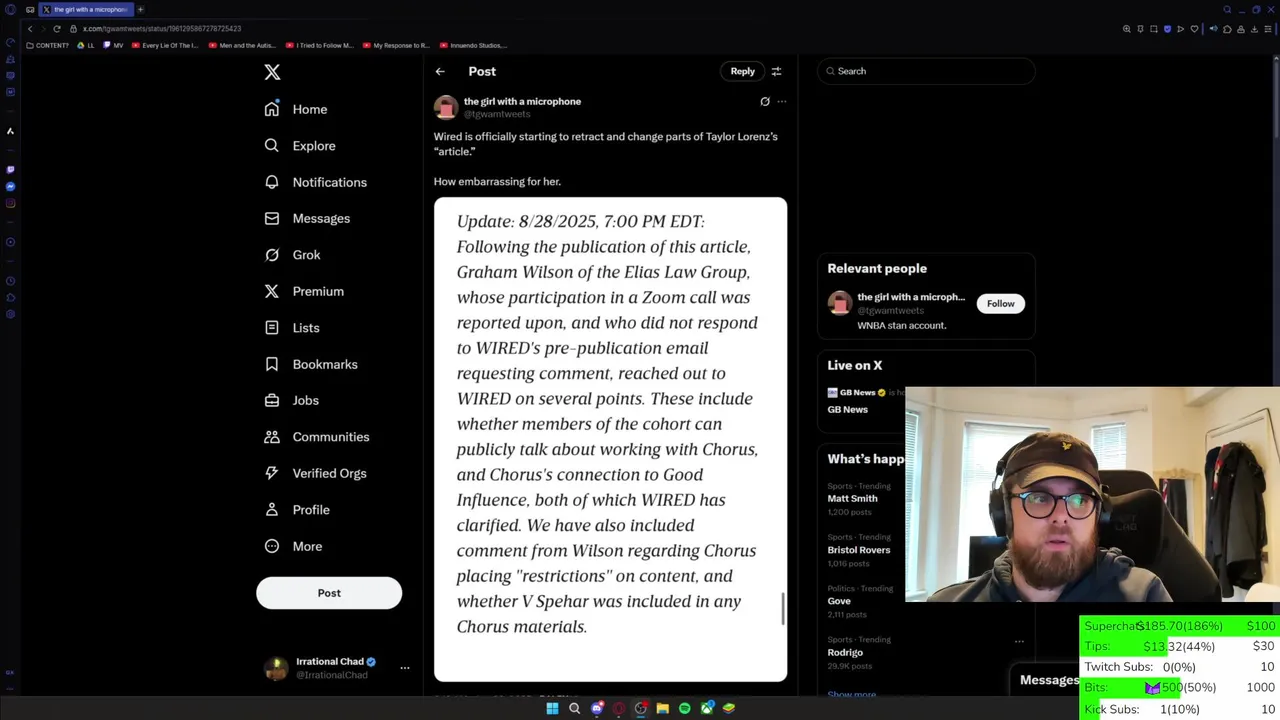The height and width of the screenshot is (720, 1280).
Task: Open the girl with a microphone author name
Action: (x=522, y=101)
